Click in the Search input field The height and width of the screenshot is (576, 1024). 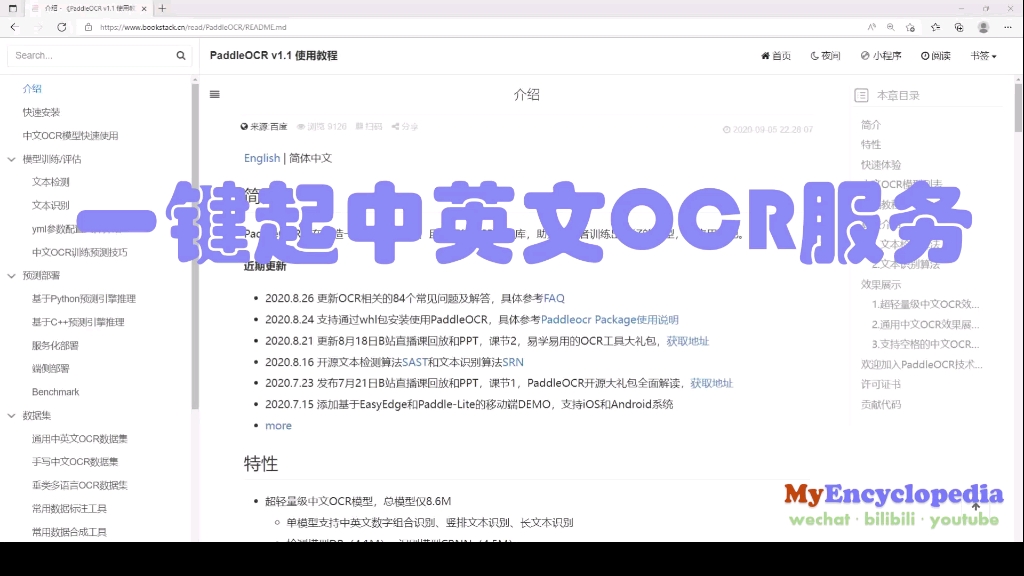[91, 56]
